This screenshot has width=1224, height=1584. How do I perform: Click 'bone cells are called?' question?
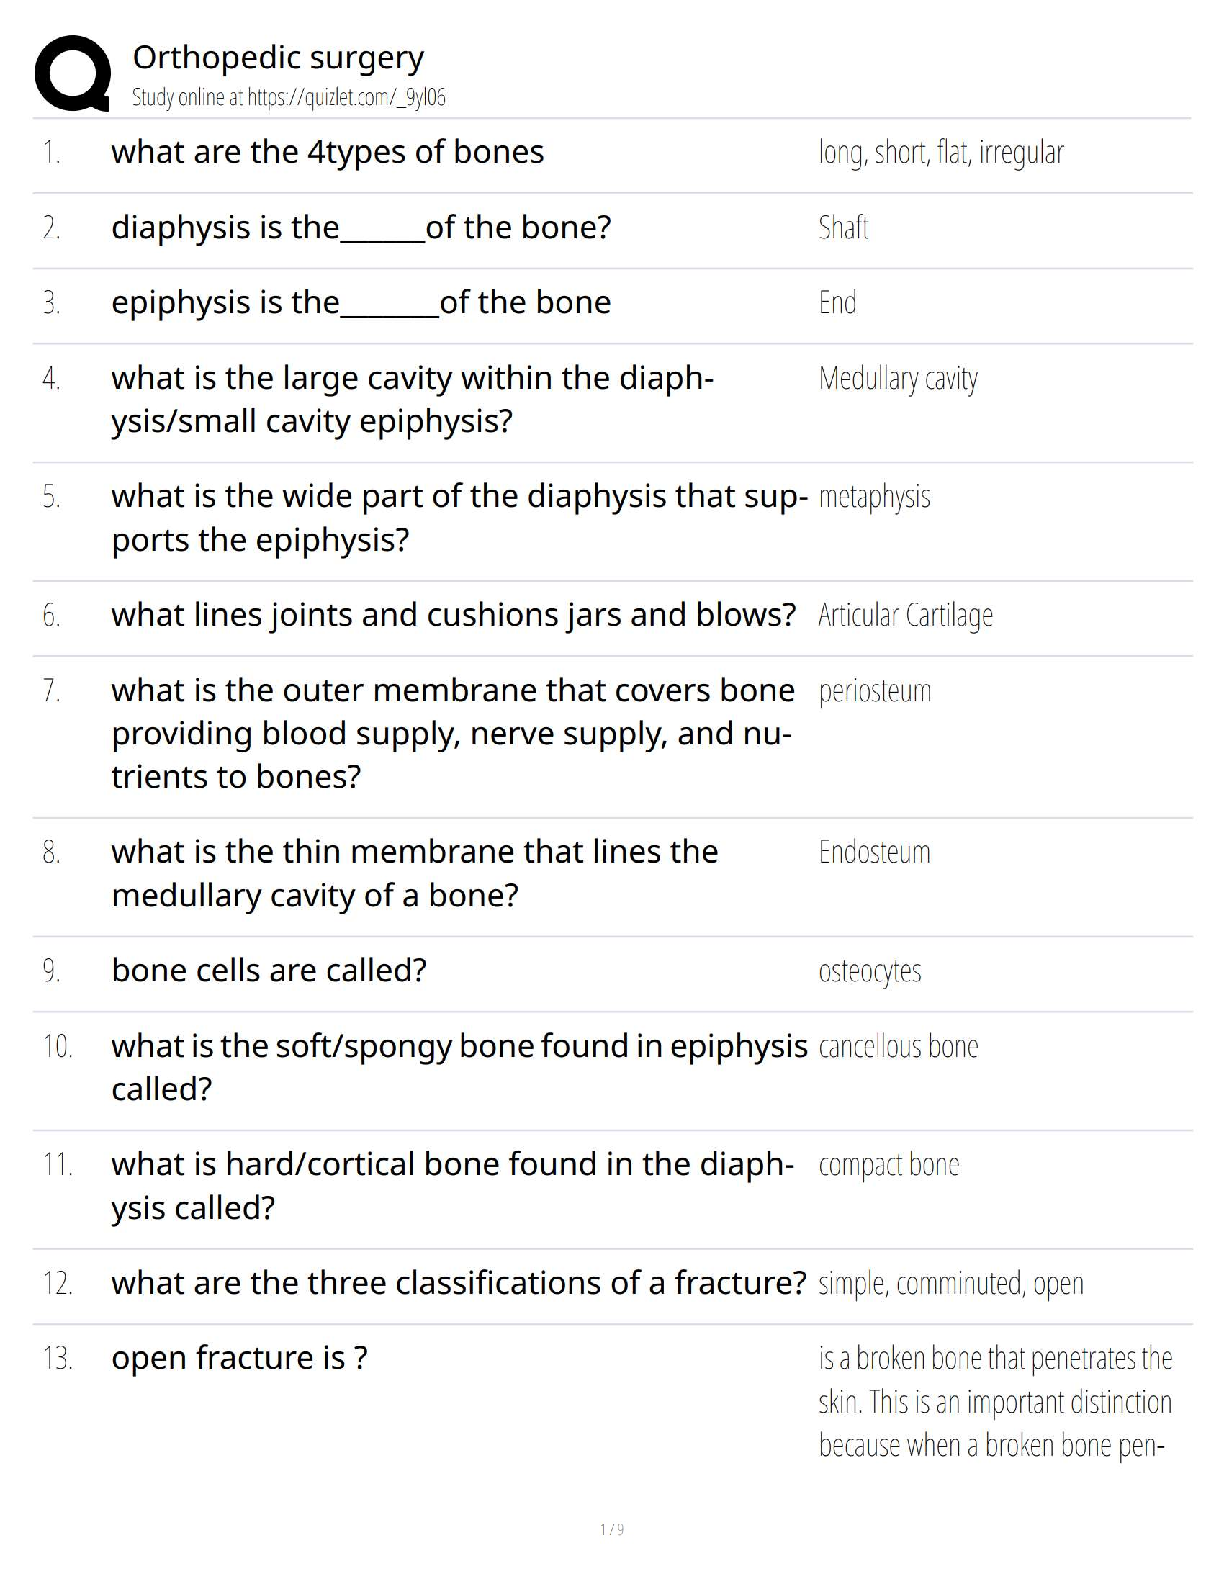point(269,970)
